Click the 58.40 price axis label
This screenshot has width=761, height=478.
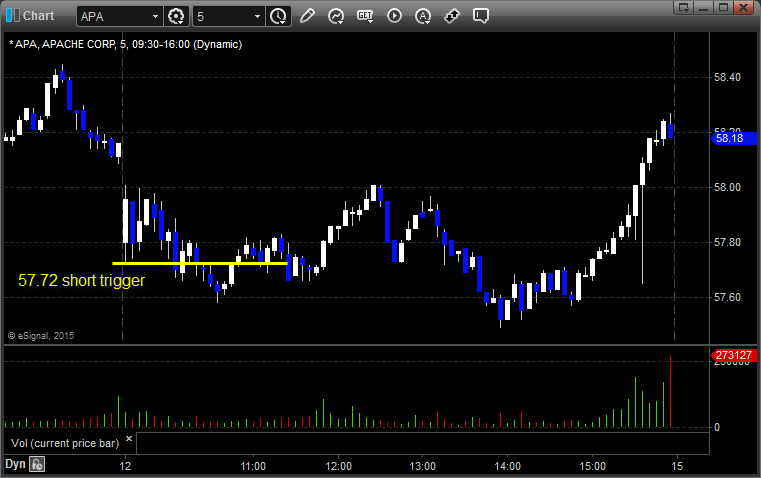[x=727, y=77]
